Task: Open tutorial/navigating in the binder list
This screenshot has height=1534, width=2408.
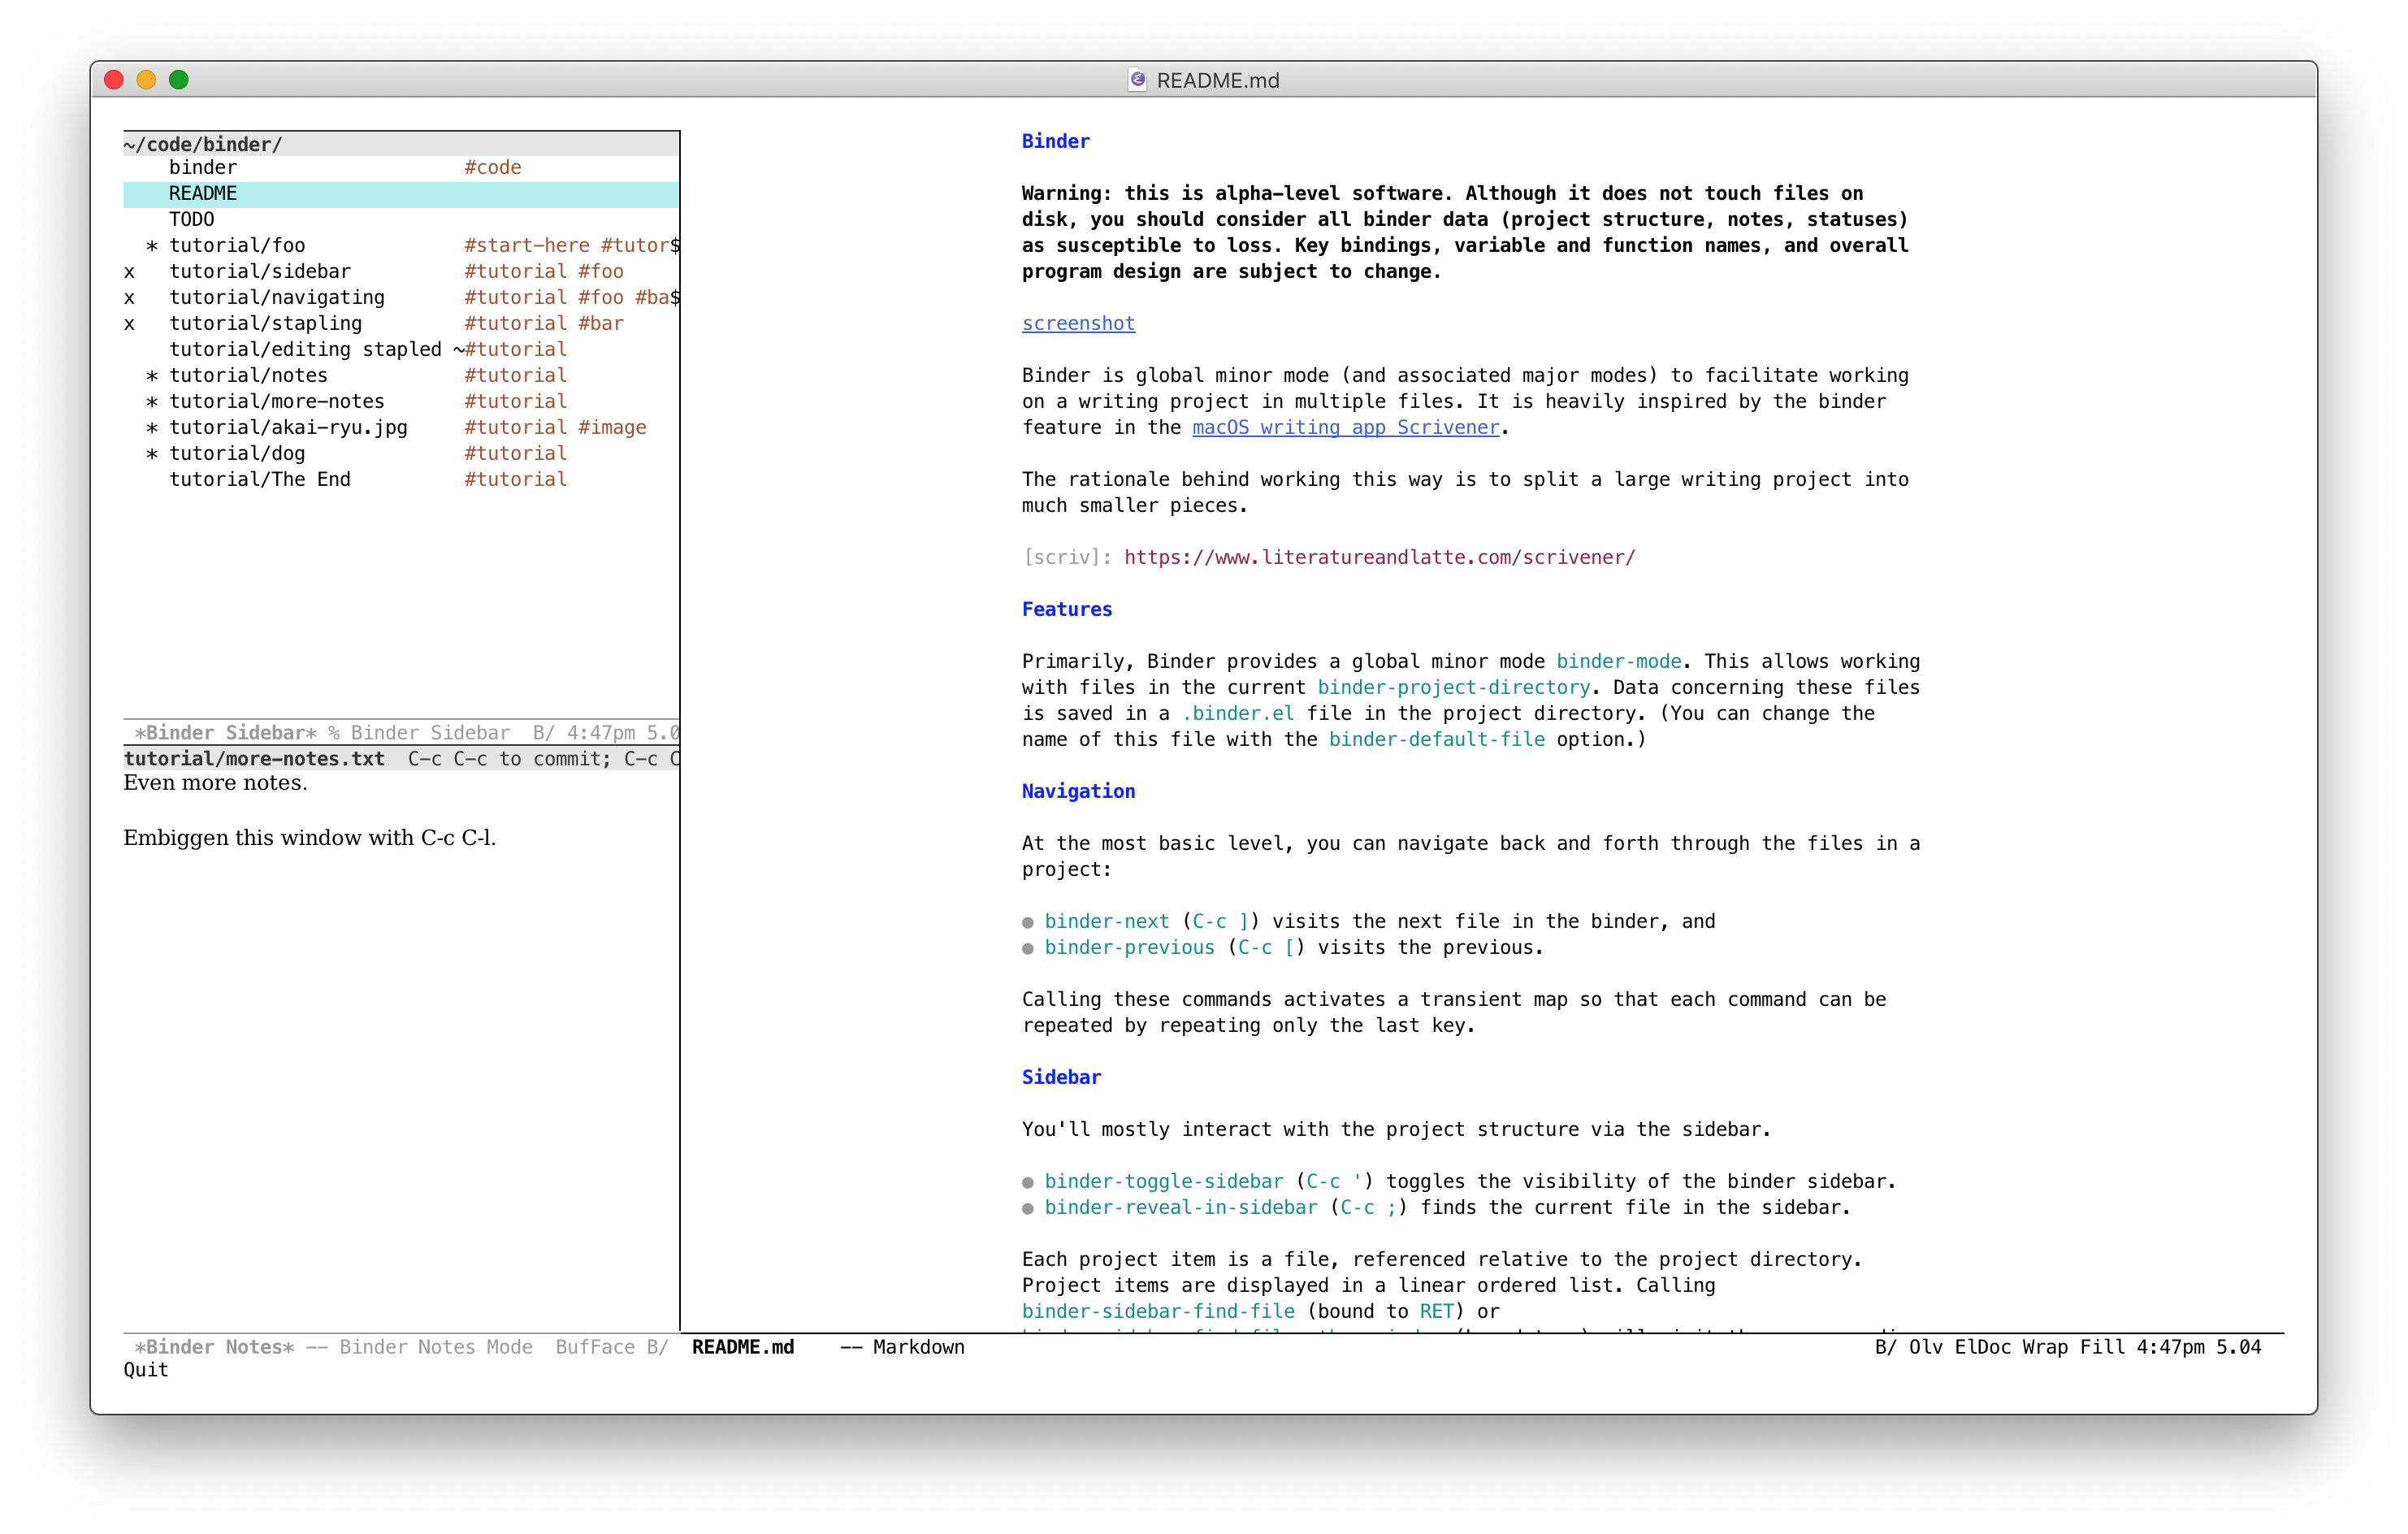Action: click(x=277, y=297)
